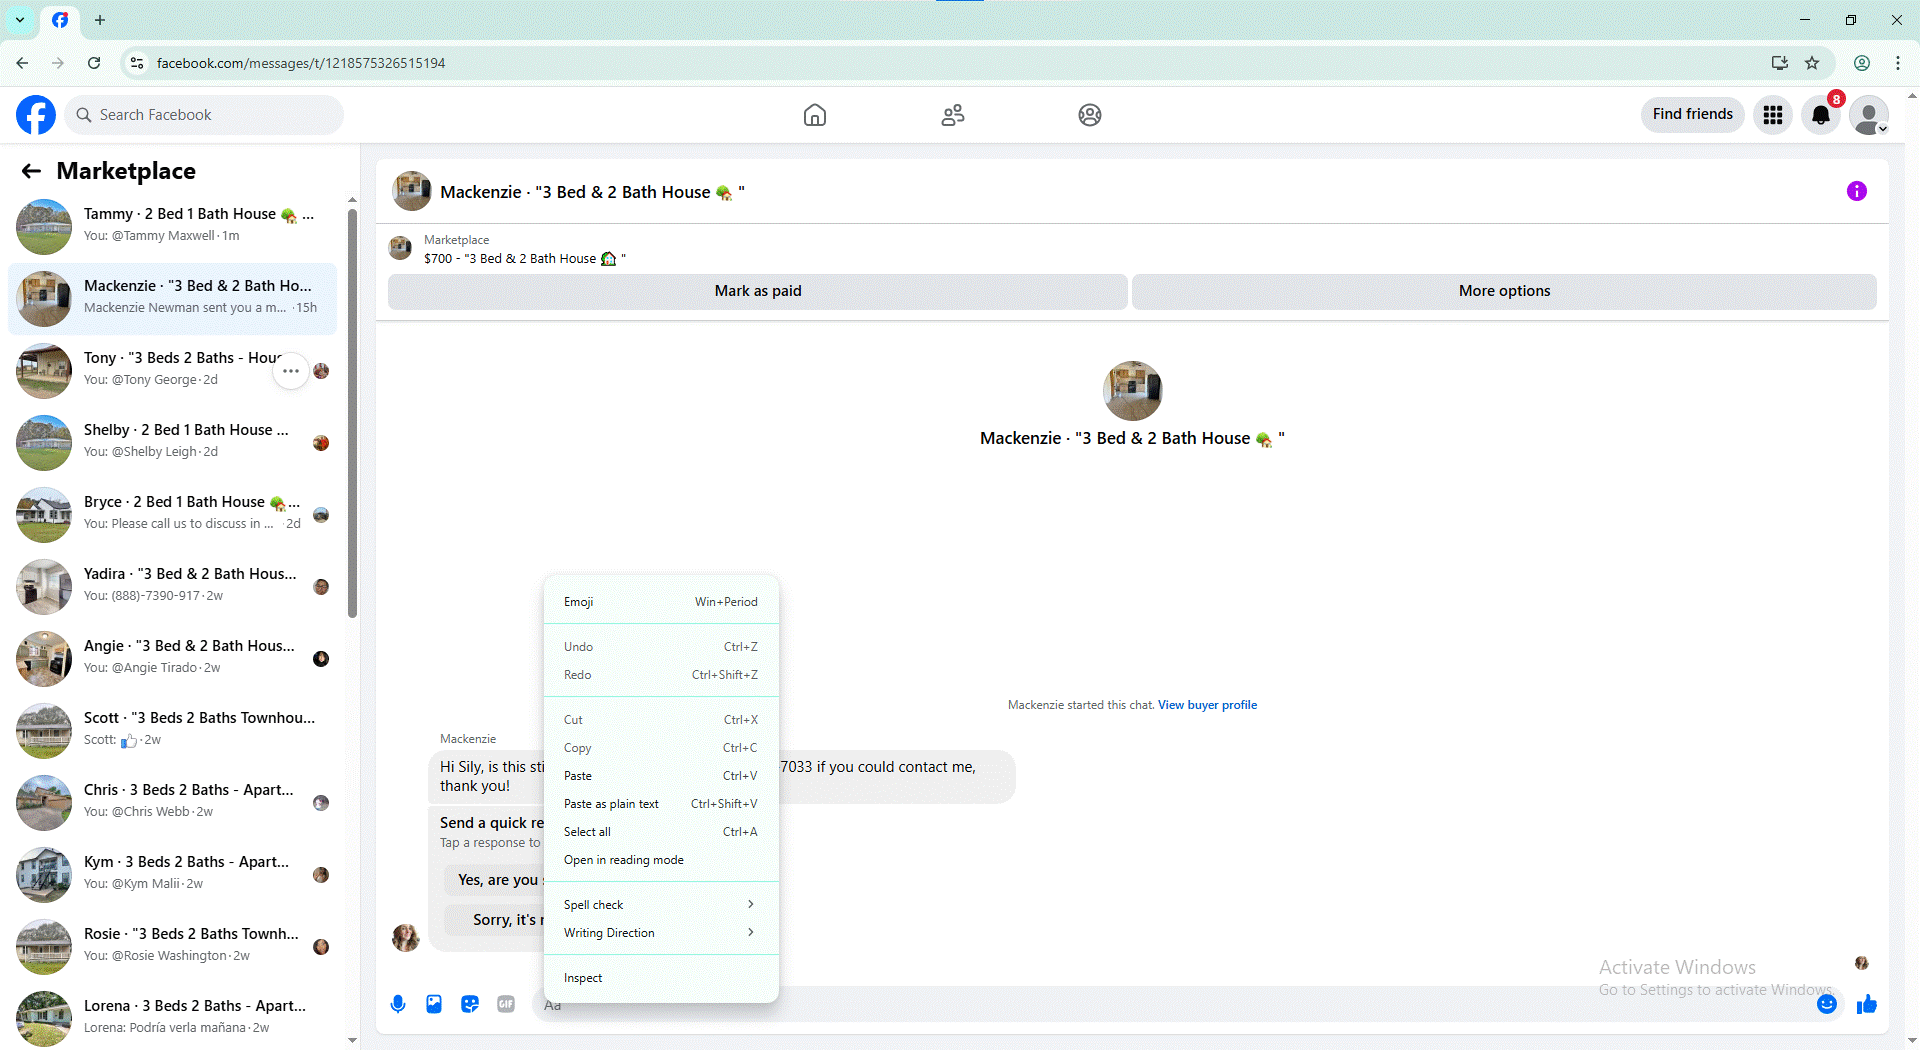Screen dimensions: 1920x1050
Task: Click the 'Yes, are you' quick reply
Action: [x=494, y=880]
